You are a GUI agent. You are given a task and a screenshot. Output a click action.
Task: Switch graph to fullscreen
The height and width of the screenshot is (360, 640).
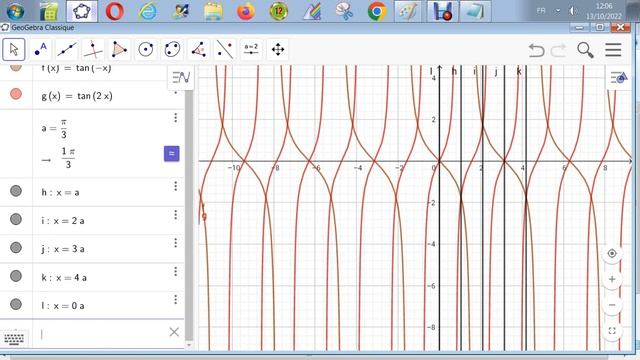coord(611,331)
